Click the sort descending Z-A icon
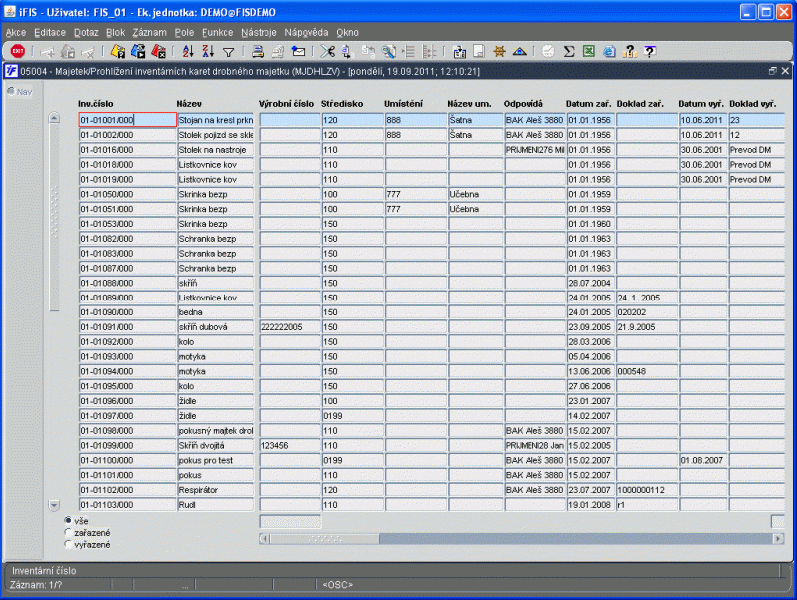 208,51
